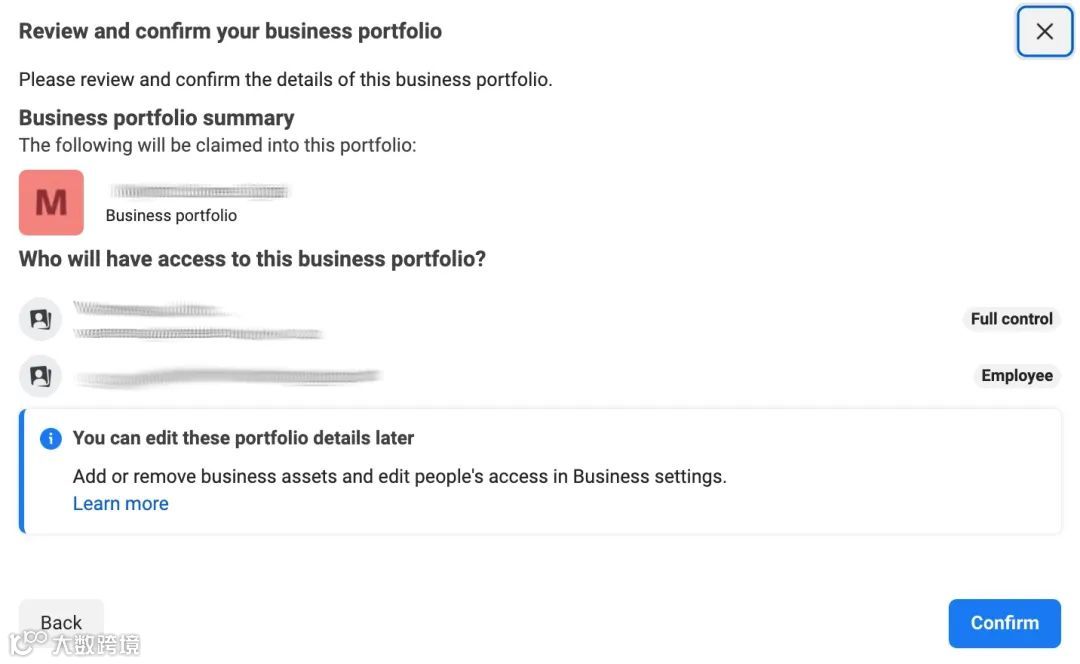The image size is (1080, 664).
Task: Open the Learn more link
Action: (x=120, y=504)
